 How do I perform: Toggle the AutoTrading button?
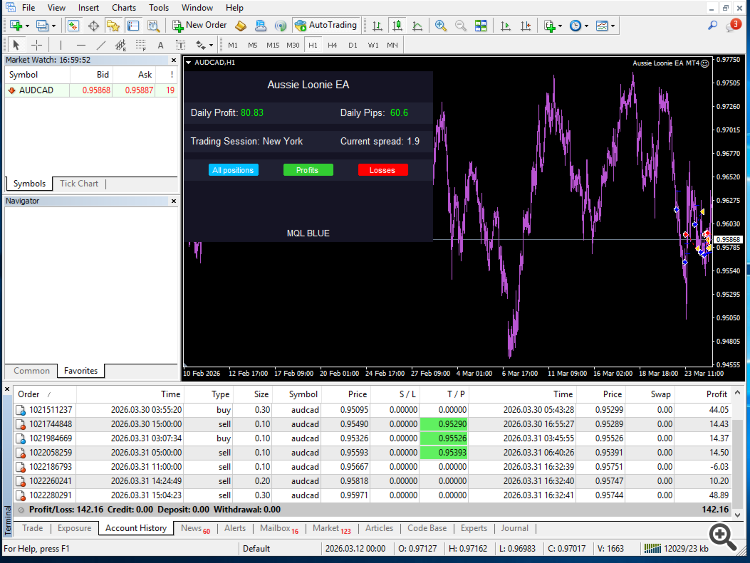tap(326, 25)
